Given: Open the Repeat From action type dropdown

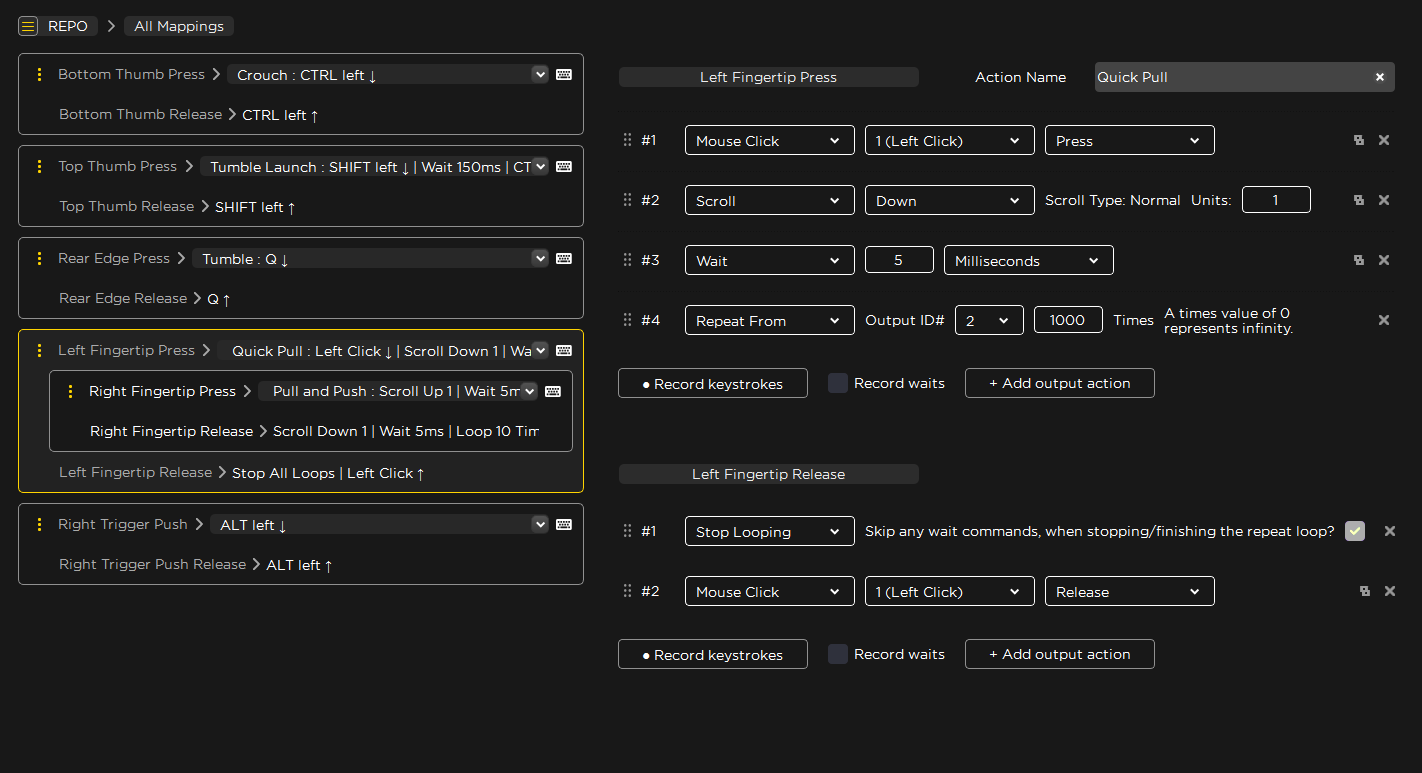Looking at the screenshot, I should point(770,320).
